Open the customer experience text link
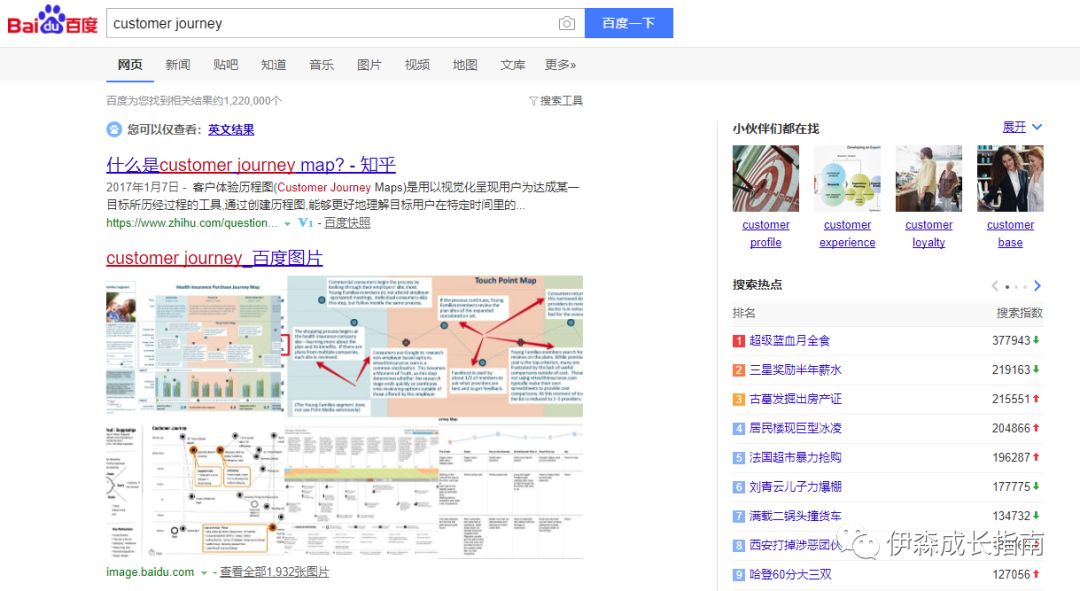 [847, 234]
